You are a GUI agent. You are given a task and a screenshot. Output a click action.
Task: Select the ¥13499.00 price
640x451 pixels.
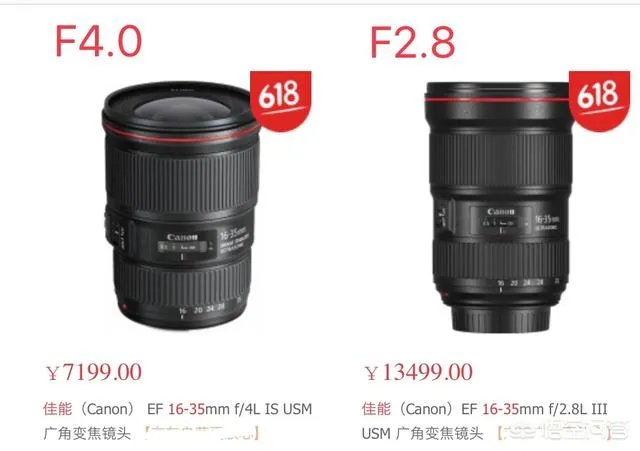click(419, 372)
